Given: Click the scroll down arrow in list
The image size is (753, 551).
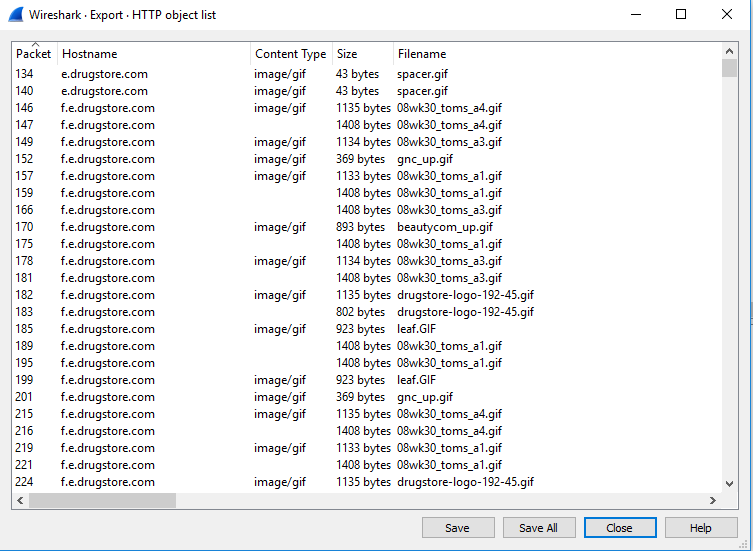Looking at the screenshot, I should point(729,483).
